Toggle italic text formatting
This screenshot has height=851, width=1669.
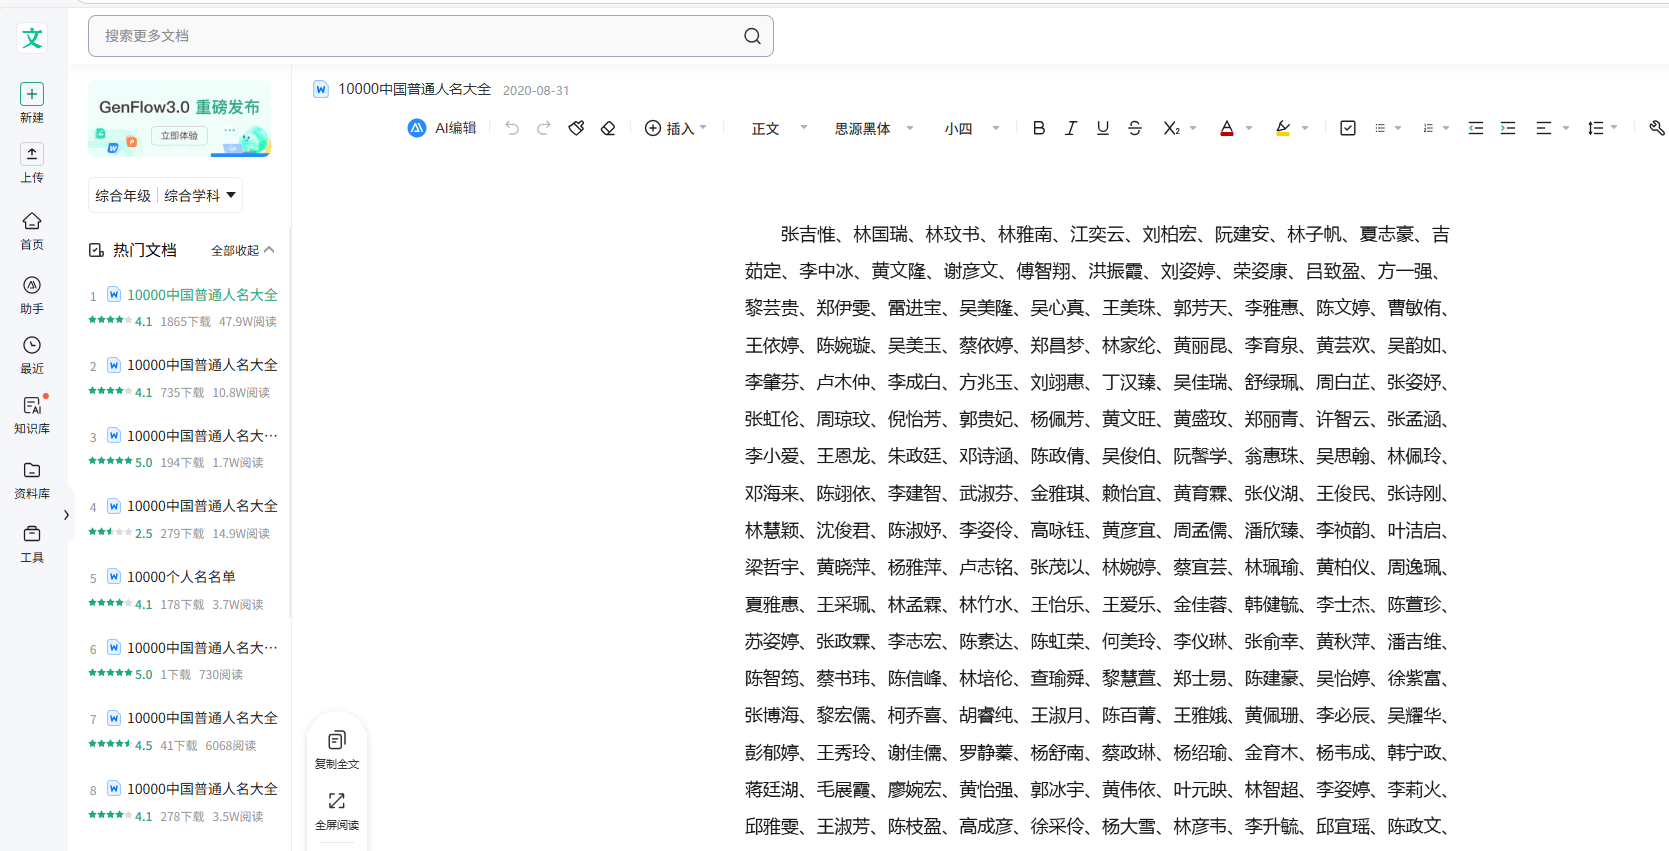[x=1071, y=128]
